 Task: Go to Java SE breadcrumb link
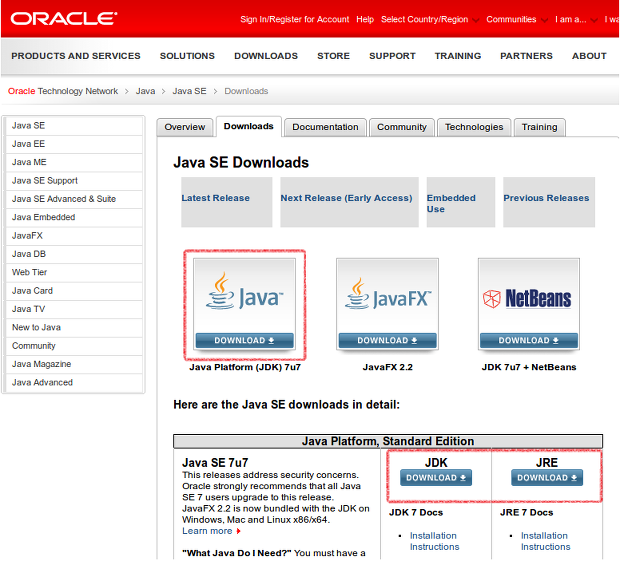click(189, 91)
